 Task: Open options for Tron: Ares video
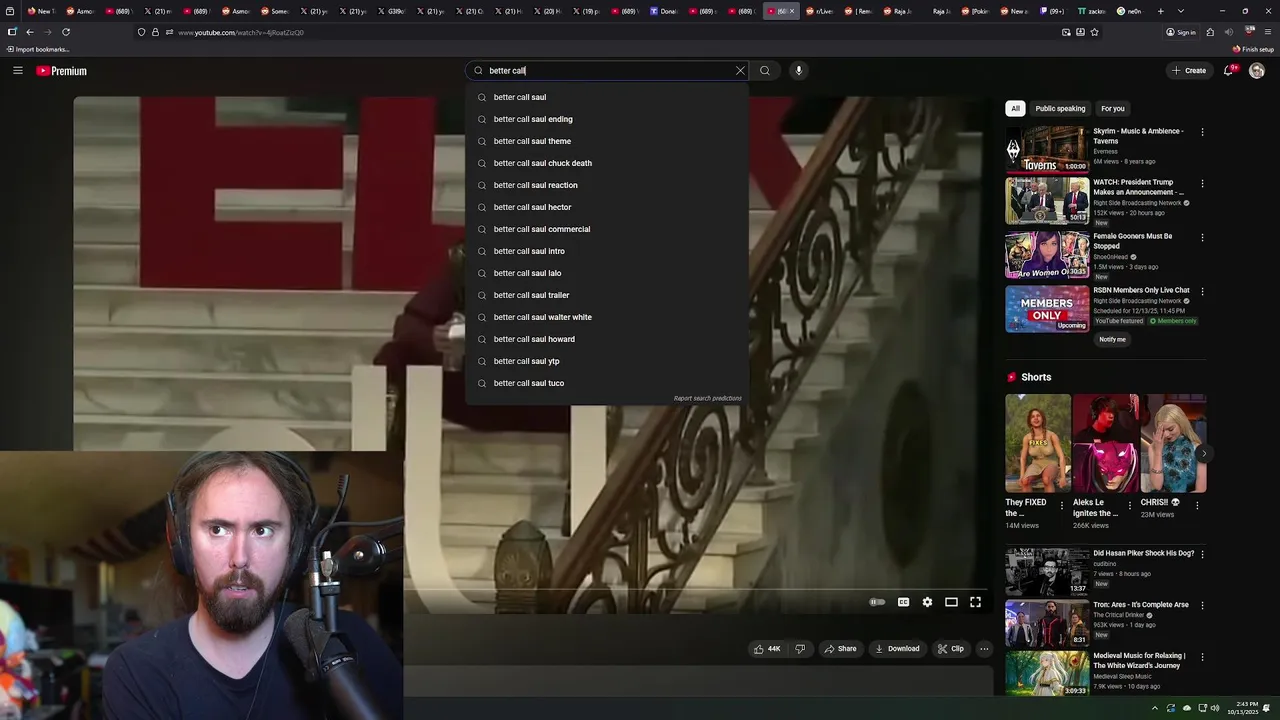pos(1202,606)
